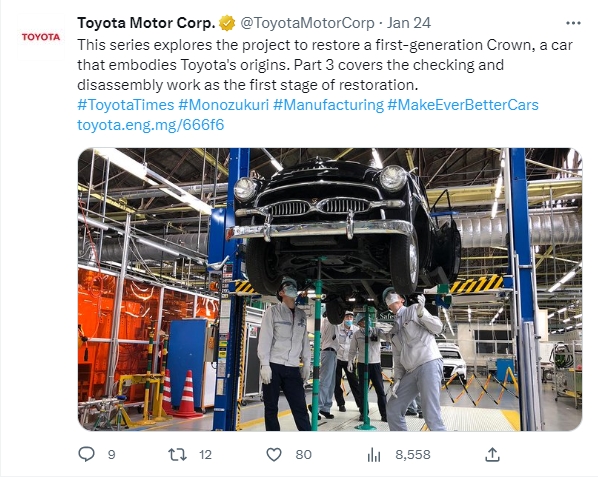Viewport: 598px width, 477px height.
Task: Follow the #MakeEverBetterCars hashtag
Action: tap(463, 105)
